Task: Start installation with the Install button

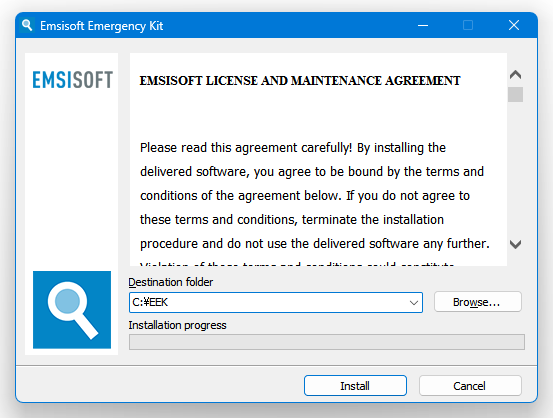Action: (355, 386)
